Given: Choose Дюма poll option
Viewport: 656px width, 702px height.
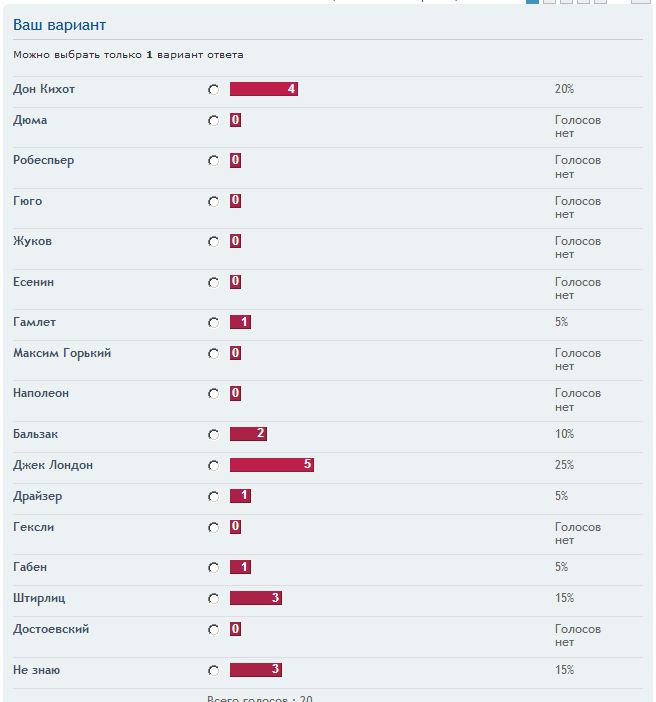Looking at the screenshot, I should 214,121.
